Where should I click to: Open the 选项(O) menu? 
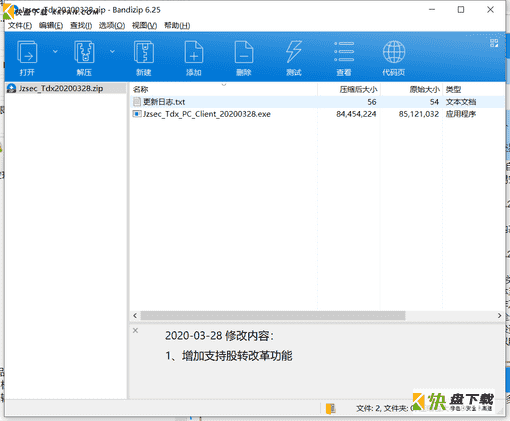pyautogui.click(x=112, y=25)
